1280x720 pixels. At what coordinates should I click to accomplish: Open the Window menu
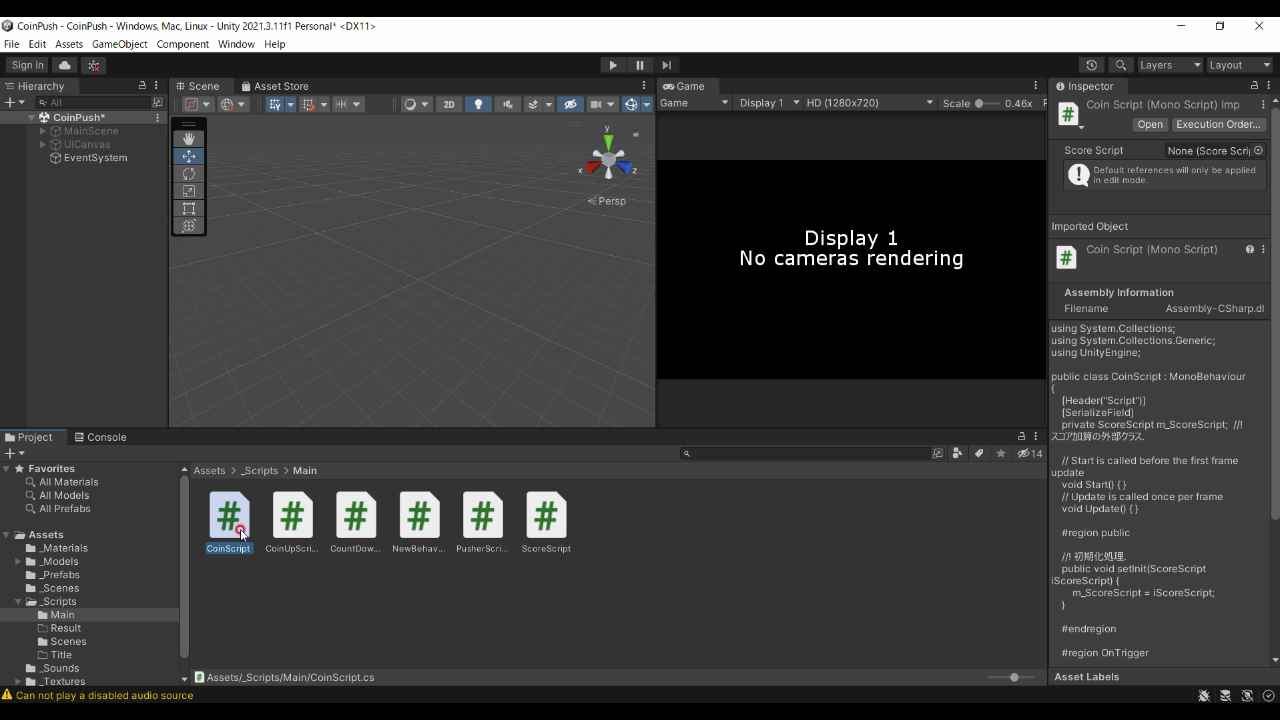[x=236, y=44]
